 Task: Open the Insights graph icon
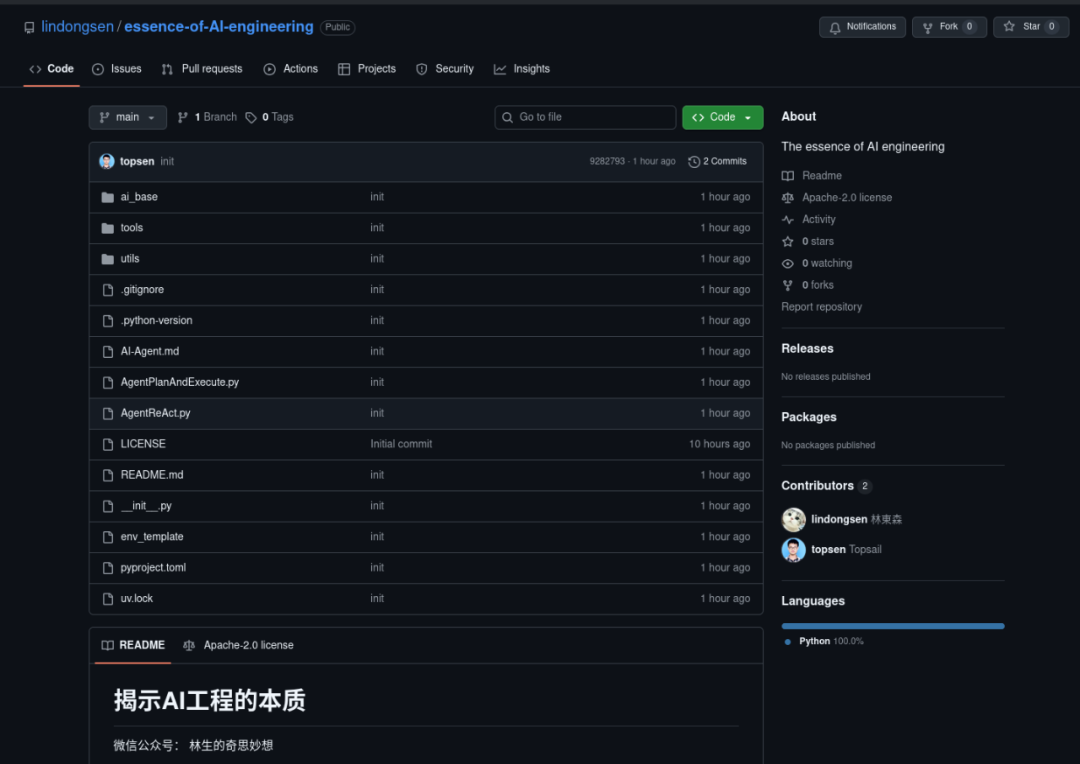[x=500, y=68]
